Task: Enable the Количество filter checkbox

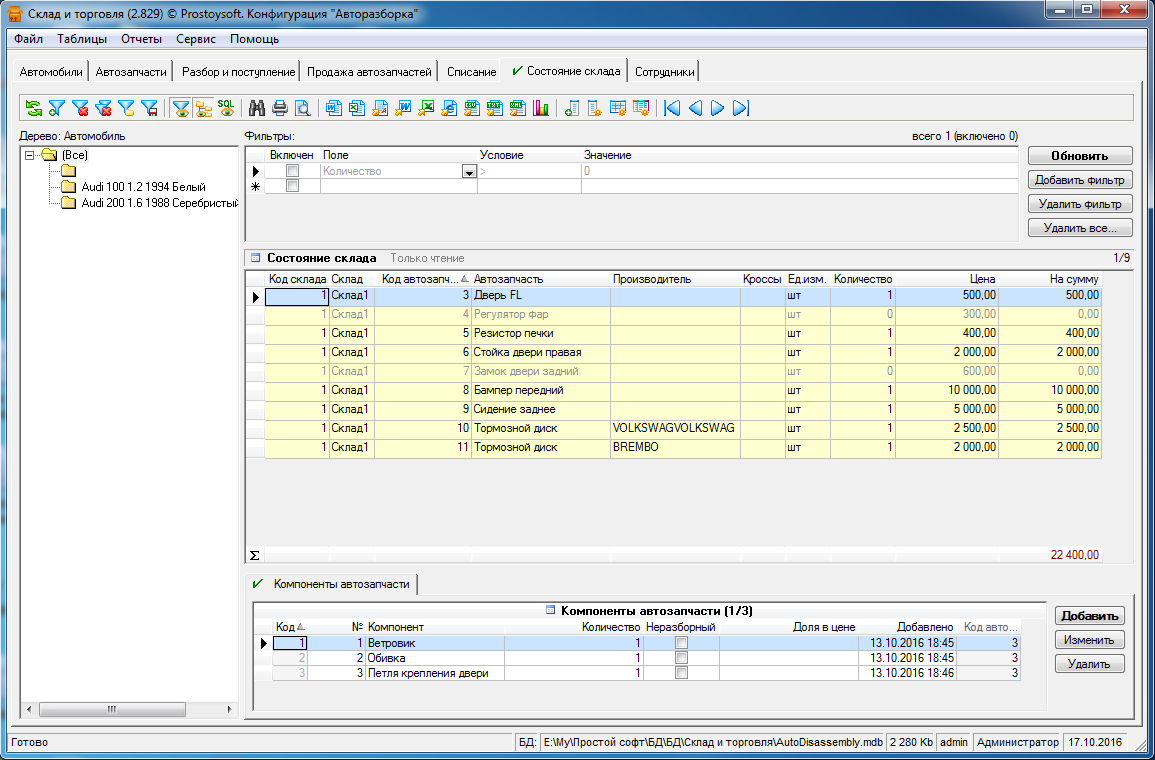Action: click(292, 171)
